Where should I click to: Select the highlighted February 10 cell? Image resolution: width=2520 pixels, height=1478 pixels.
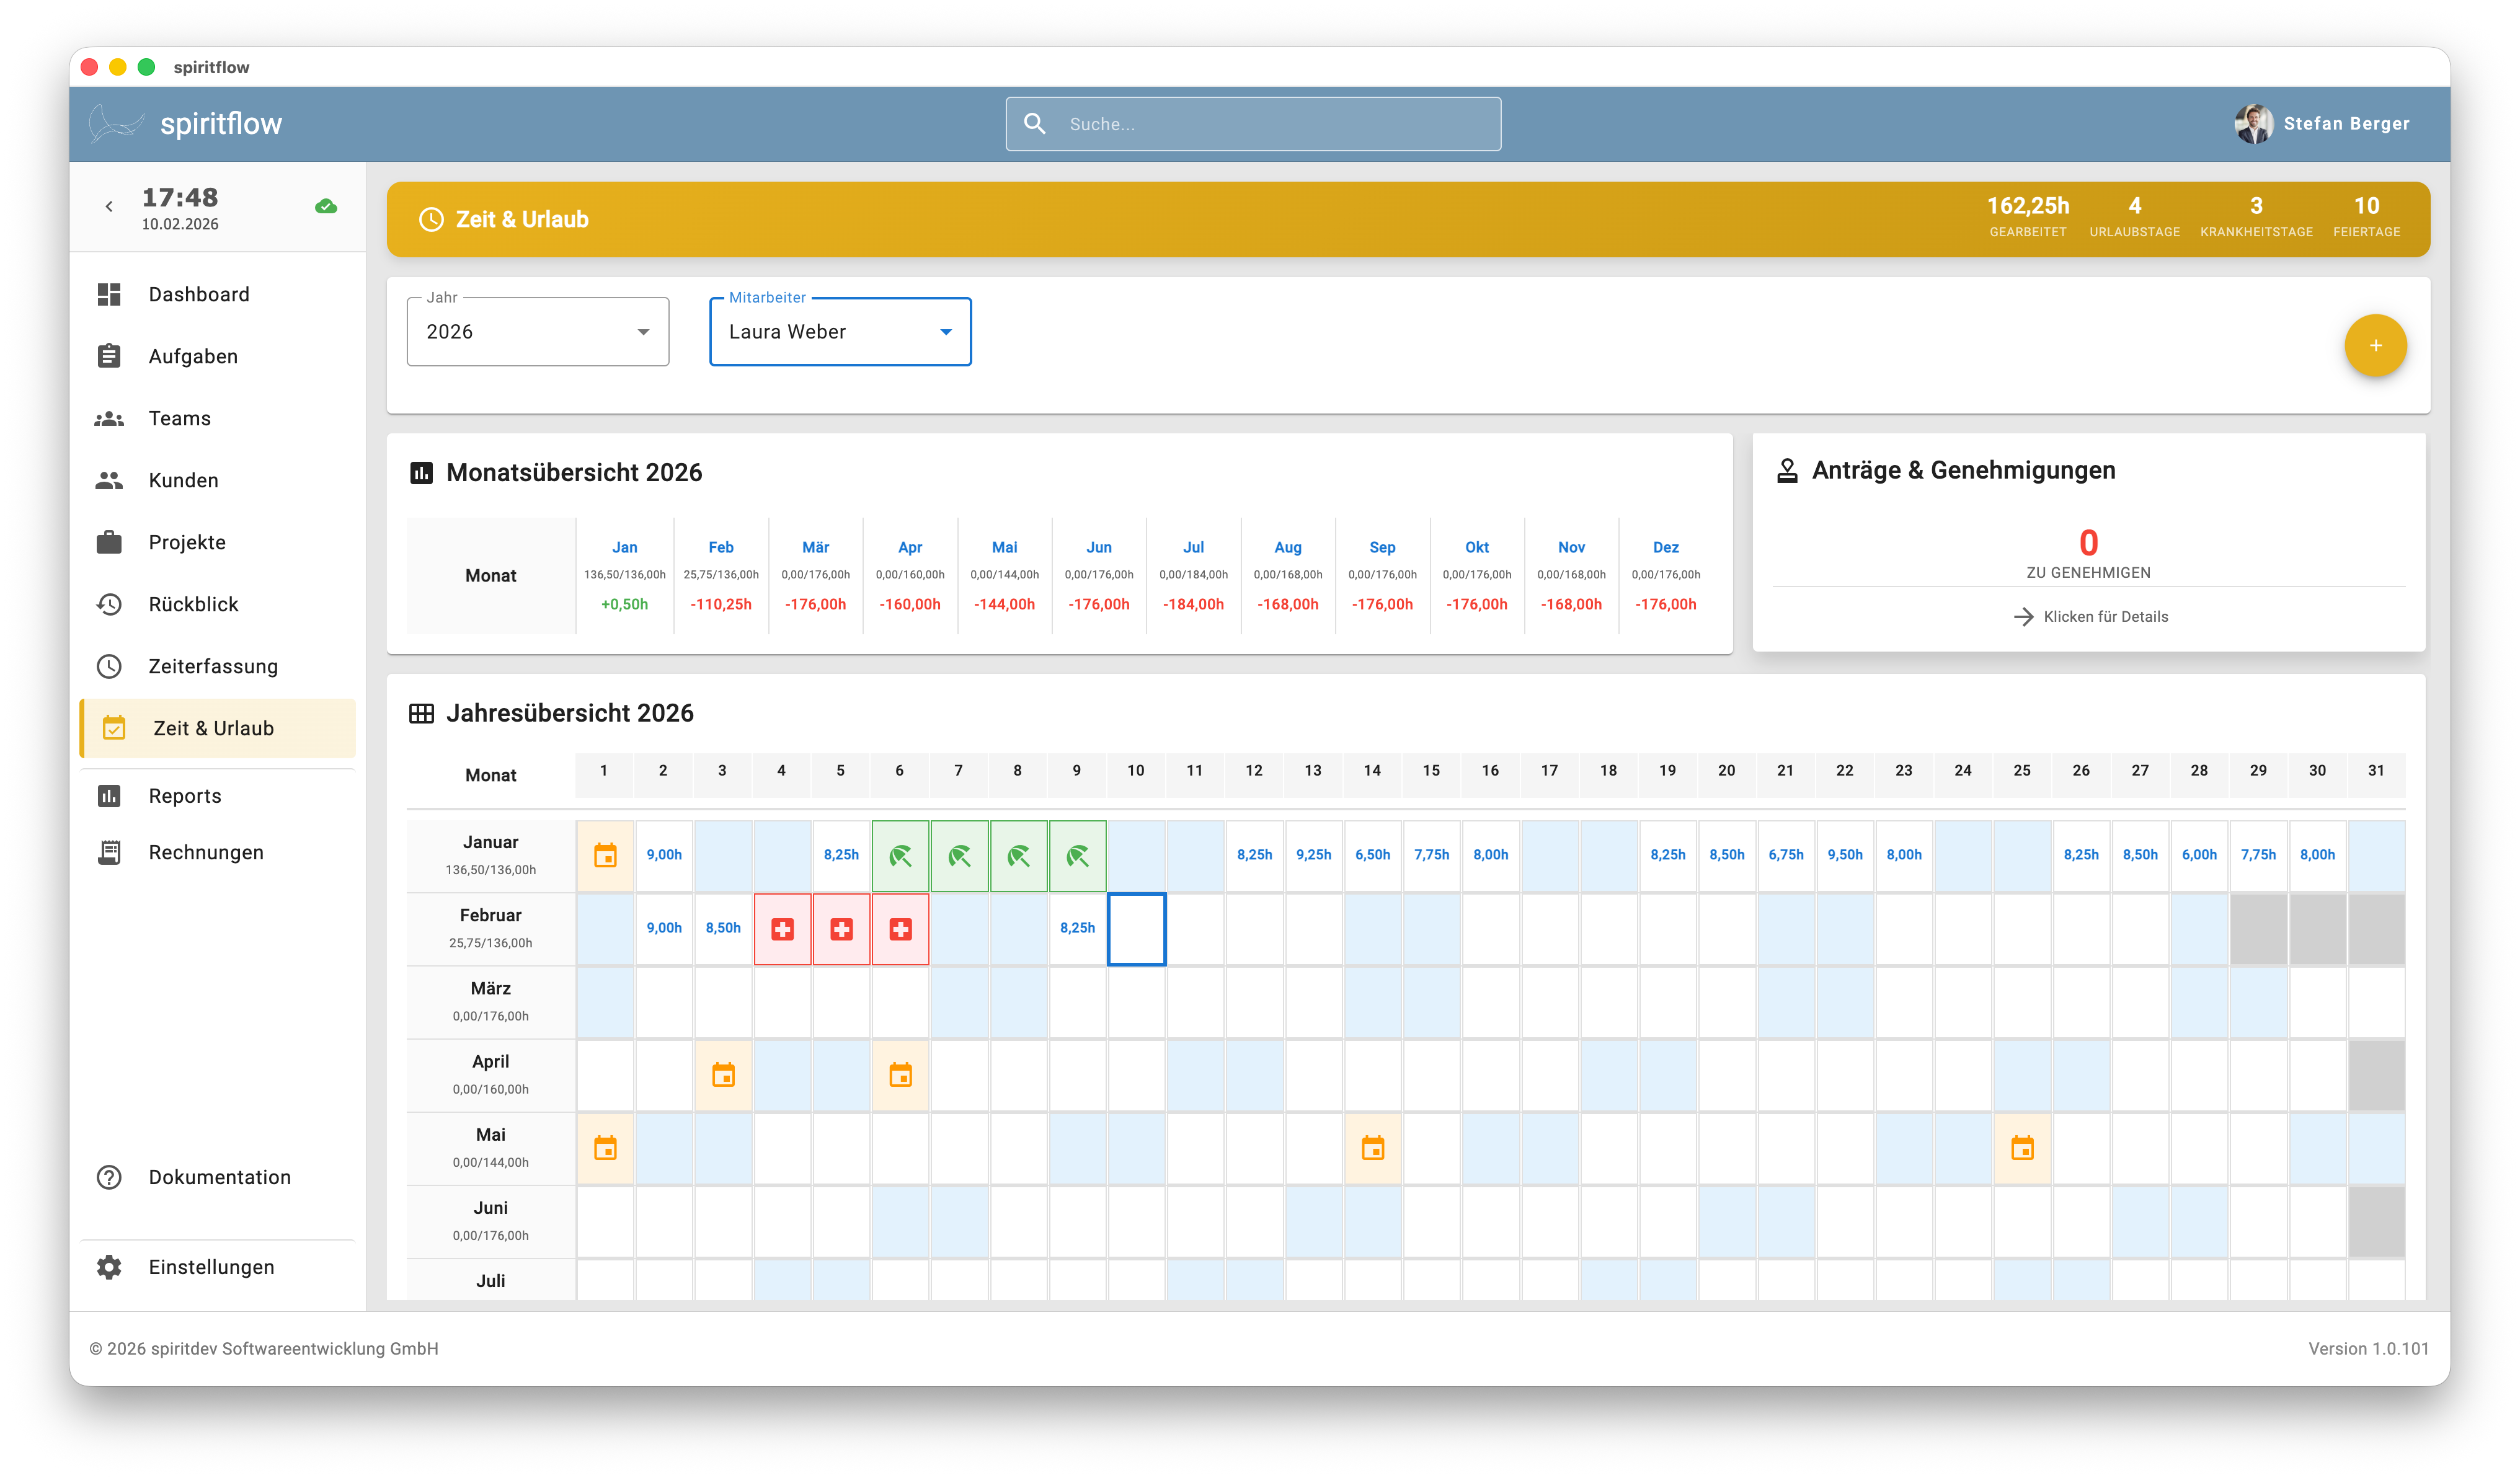point(1136,929)
